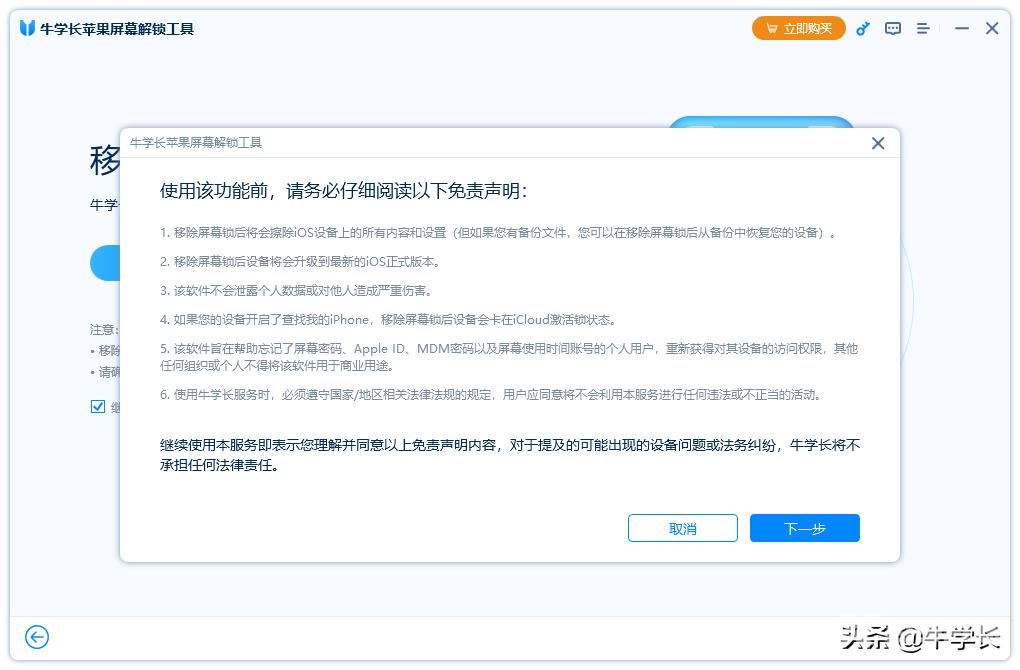
Task: Go back using the circular arrow icon
Action: click(x=37, y=637)
